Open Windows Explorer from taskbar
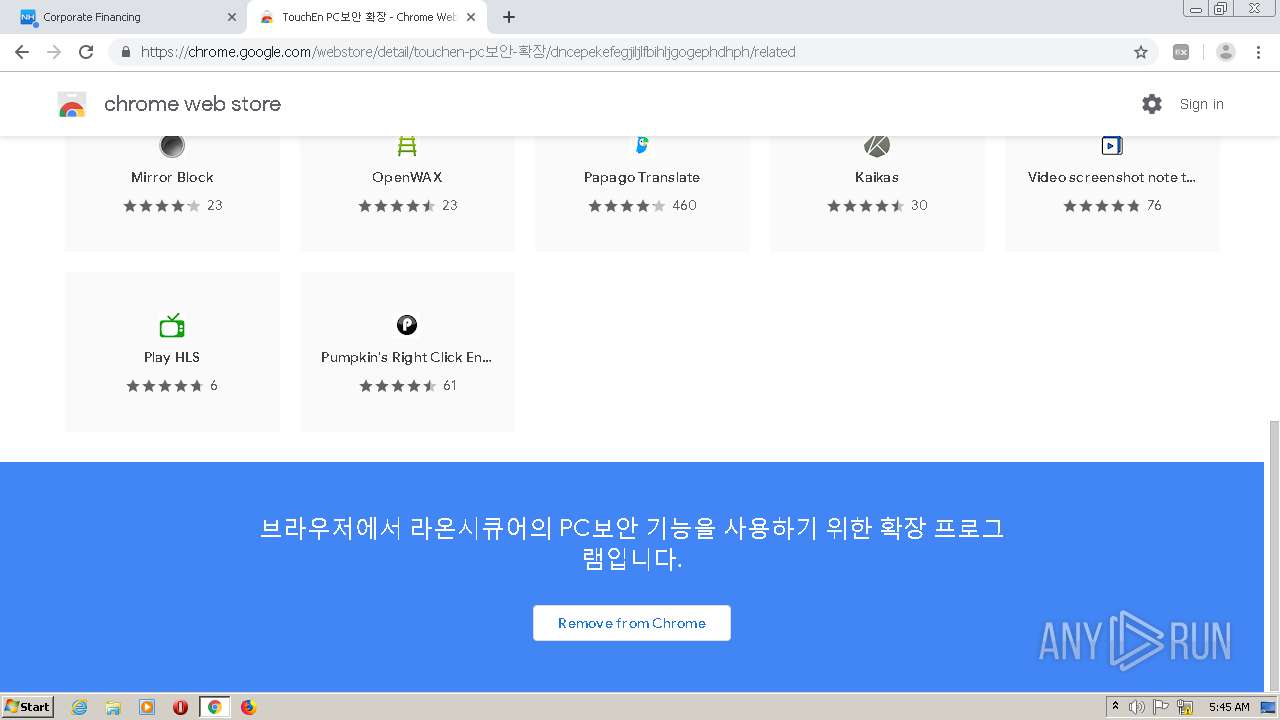This screenshot has width=1280, height=720. pyautogui.click(x=113, y=707)
